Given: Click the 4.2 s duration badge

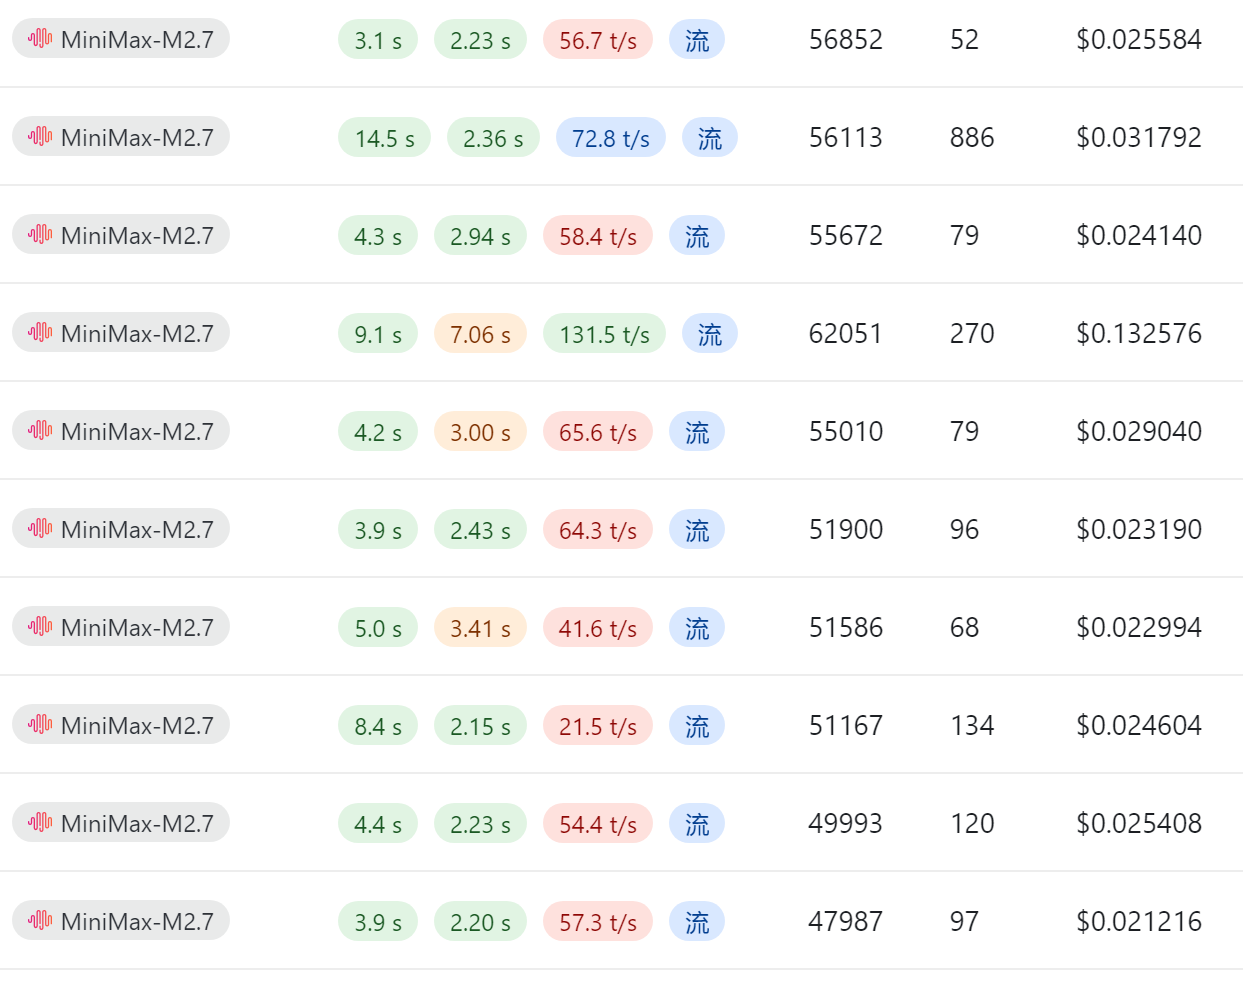Looking at the screenshot, I should (378, 432).
